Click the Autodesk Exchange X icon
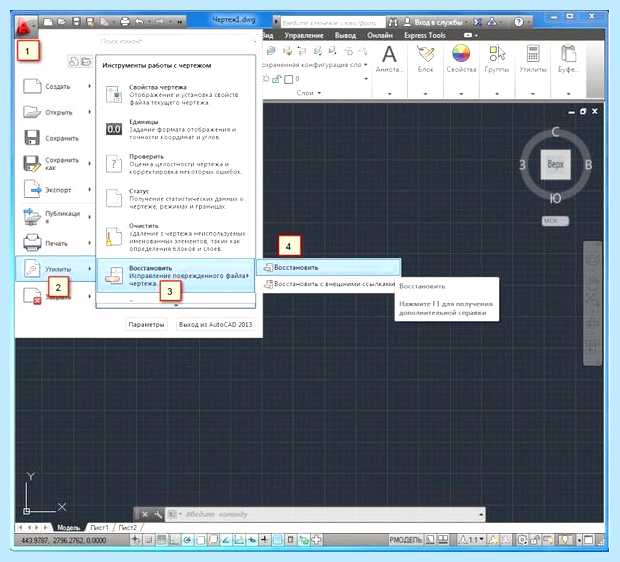 (x=477, y=22)
